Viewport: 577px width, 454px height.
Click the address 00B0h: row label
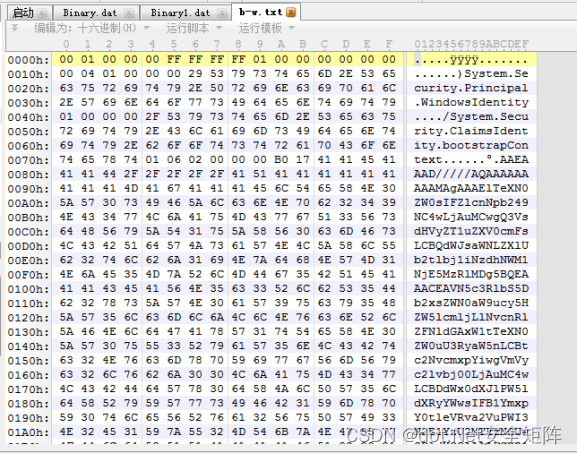(x=28, y=217)
